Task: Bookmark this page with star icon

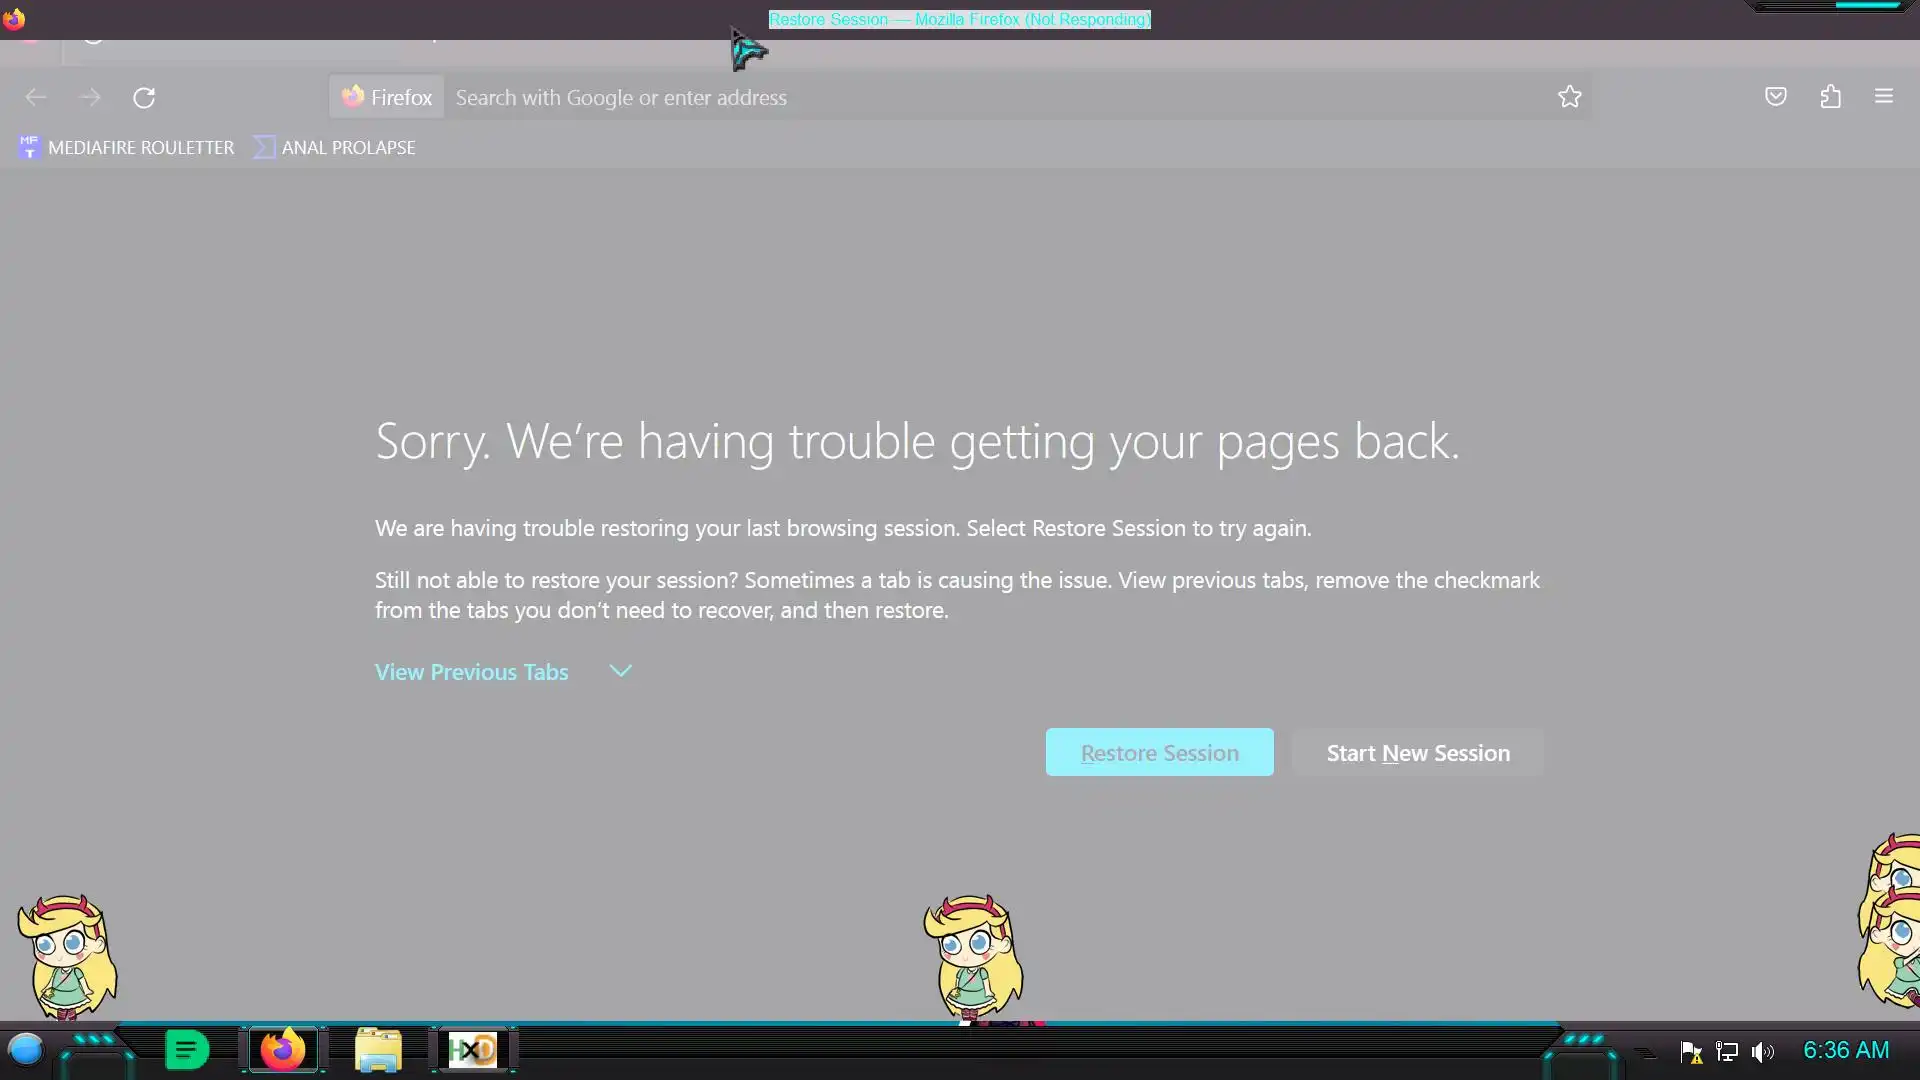Action: point(1569,97)
